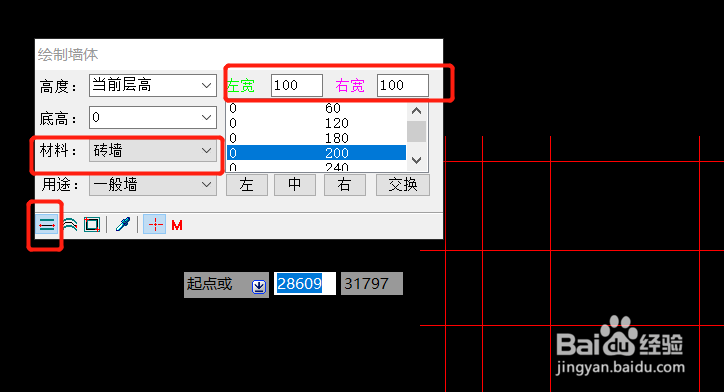Click the 左宽 input field showing 100
The image size is (724, 392).
coord(296,85)
